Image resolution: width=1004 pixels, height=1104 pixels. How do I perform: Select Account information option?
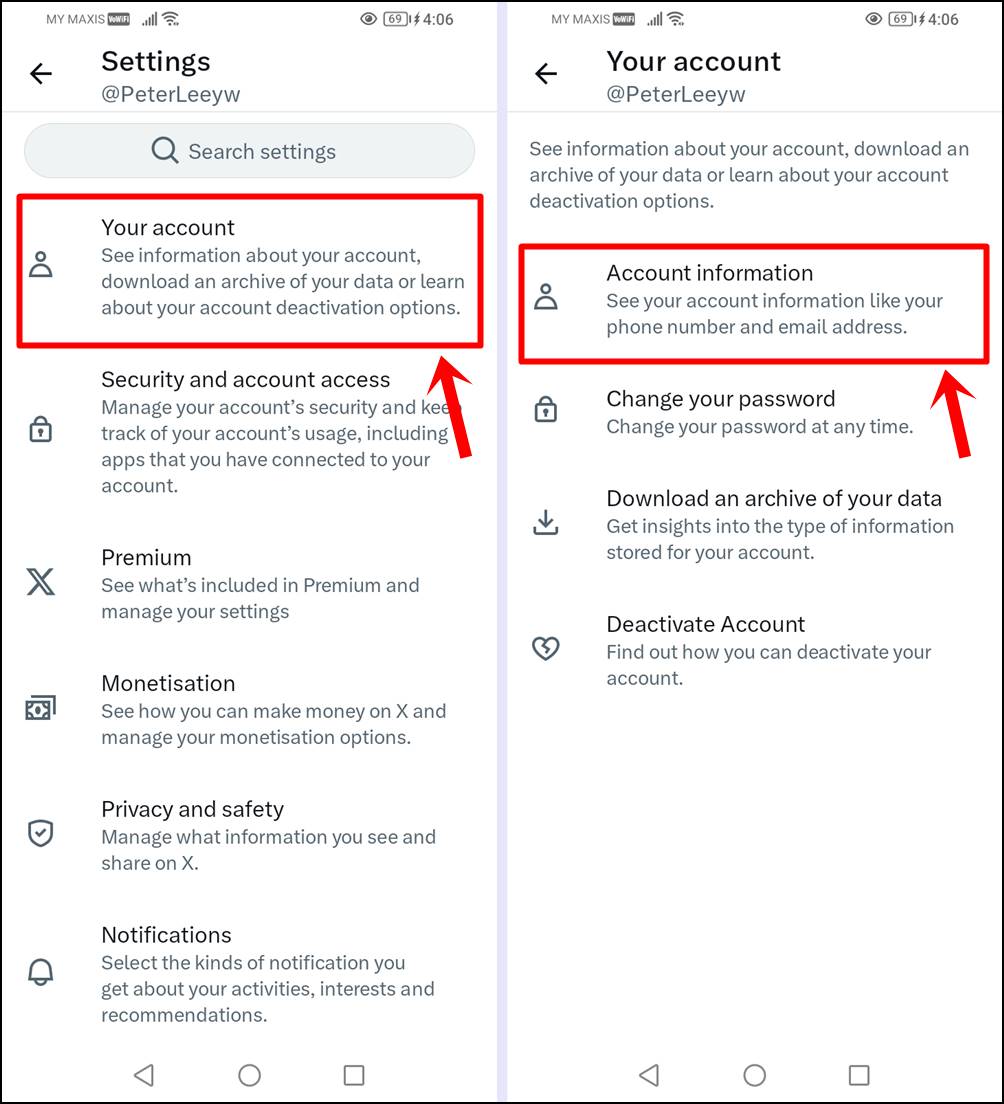point(754,299)
